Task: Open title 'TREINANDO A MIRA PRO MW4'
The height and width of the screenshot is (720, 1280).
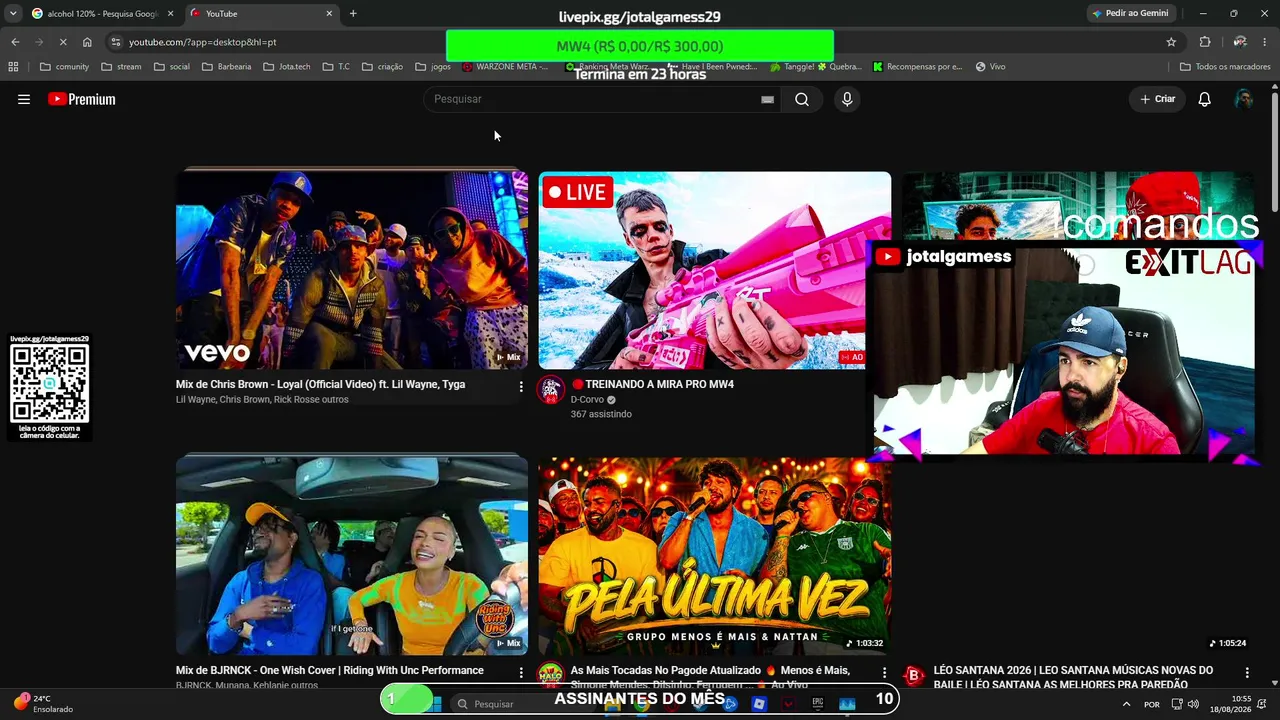Action: click(x=652, y=384)
